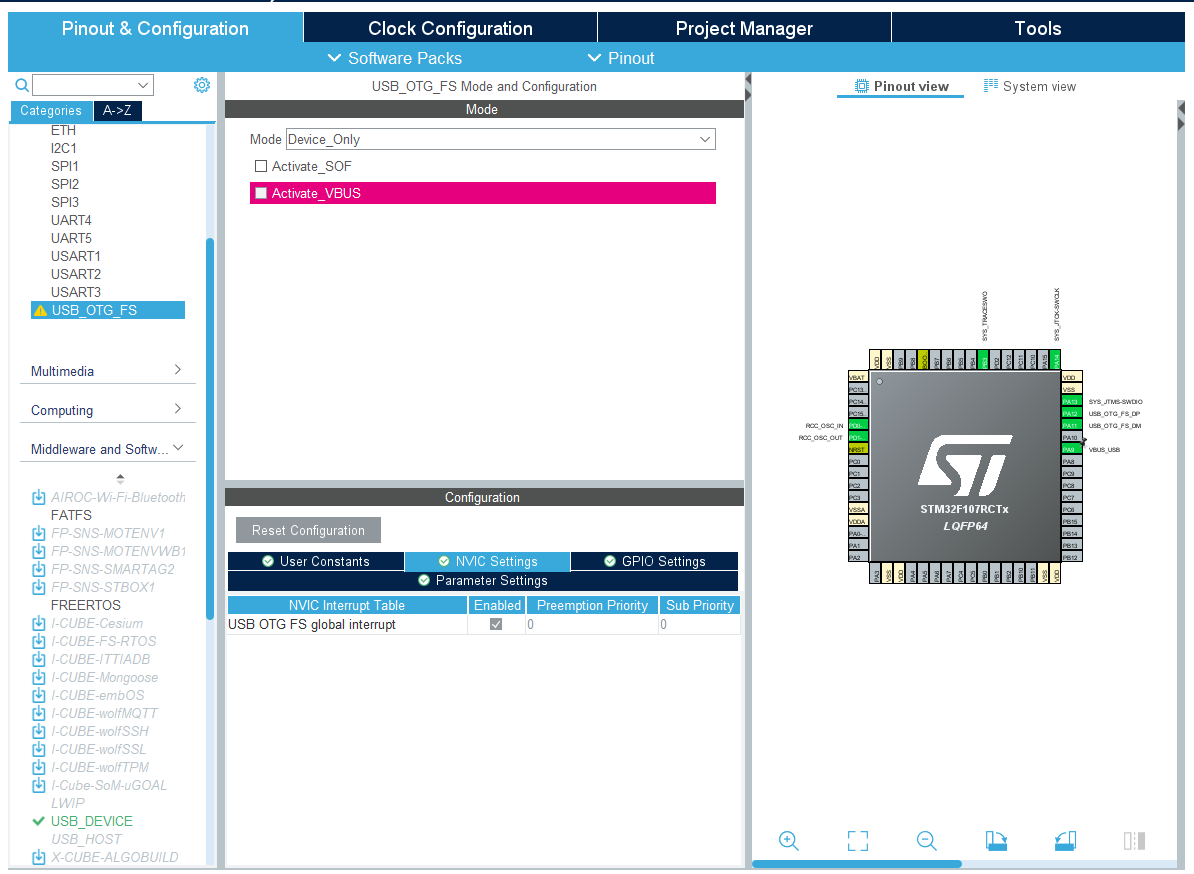Expand the Multimedia category
This screenshot has width=1194, height=874.
pos(177,371)
